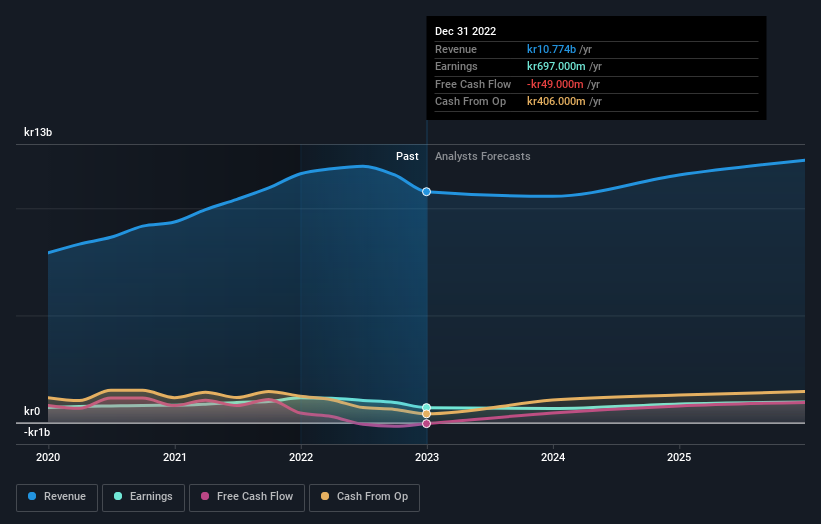Click the Past section label

[407, 156]
